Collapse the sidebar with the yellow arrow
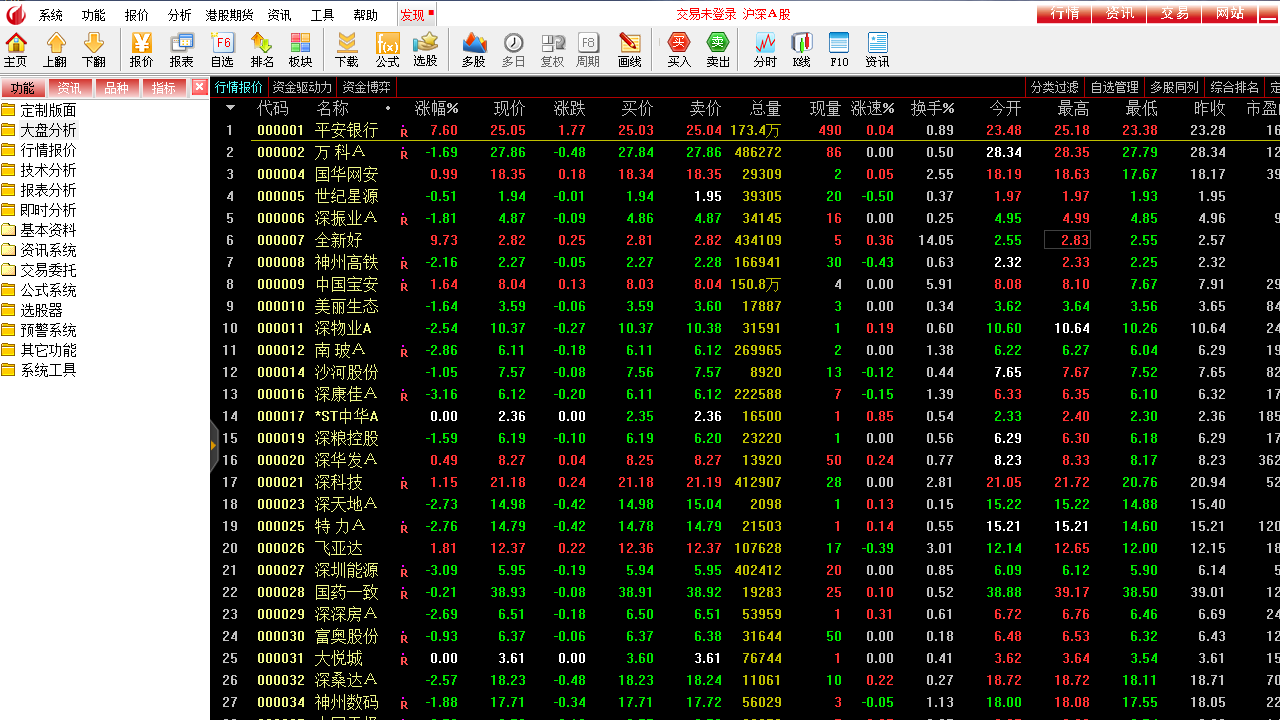The height and width of the screenshot is (720, 1280). (x=213, y=444)
